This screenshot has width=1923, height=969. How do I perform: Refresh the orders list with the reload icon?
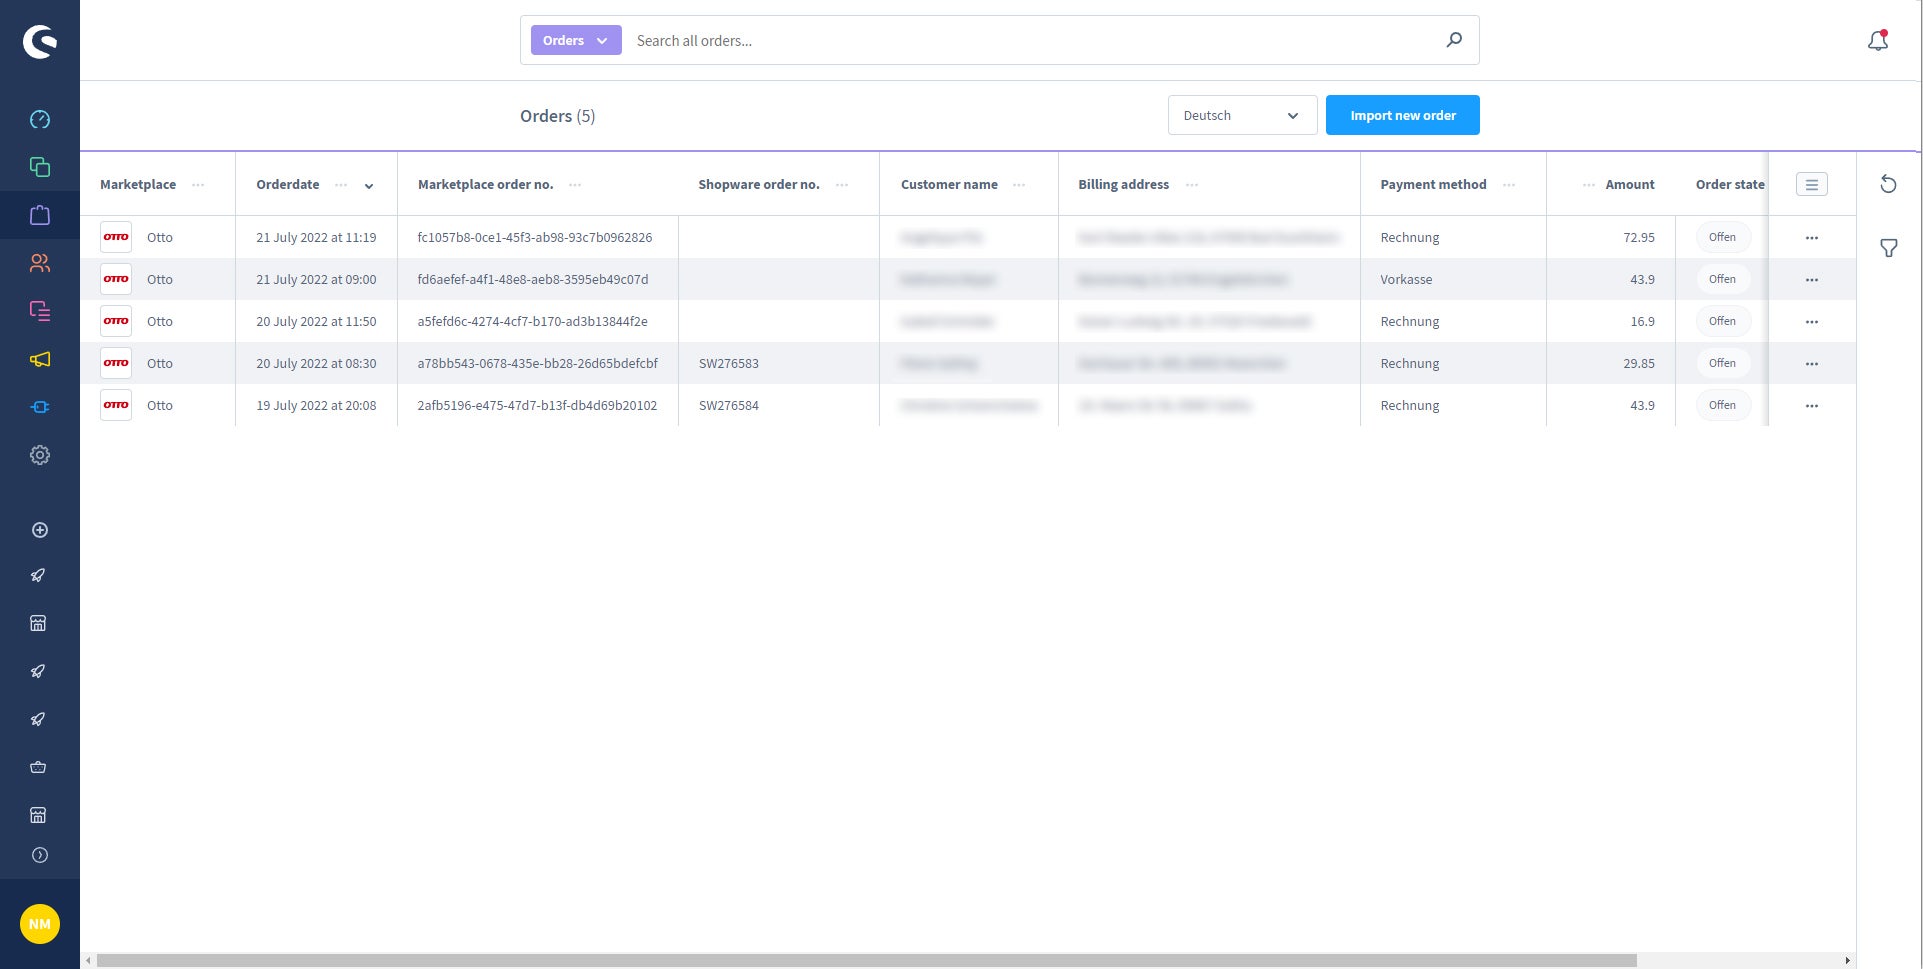click(x=1888, y=184)
